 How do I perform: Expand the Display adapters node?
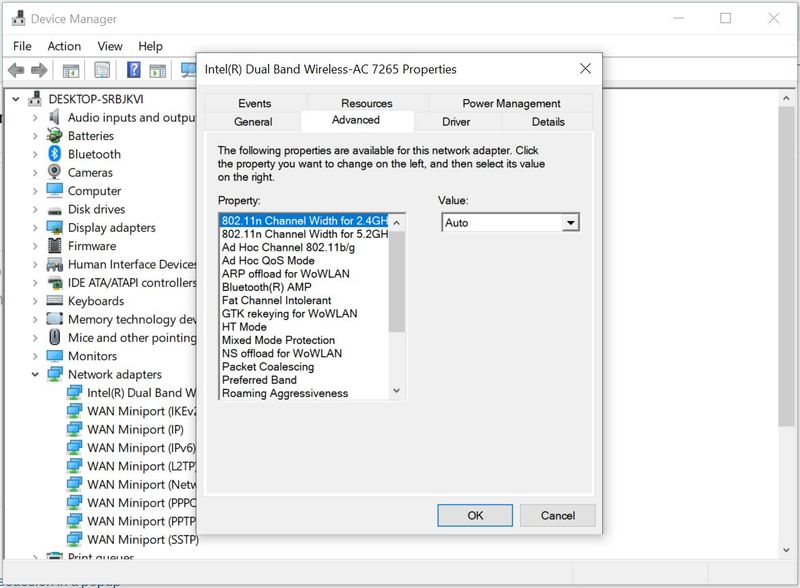35,228
